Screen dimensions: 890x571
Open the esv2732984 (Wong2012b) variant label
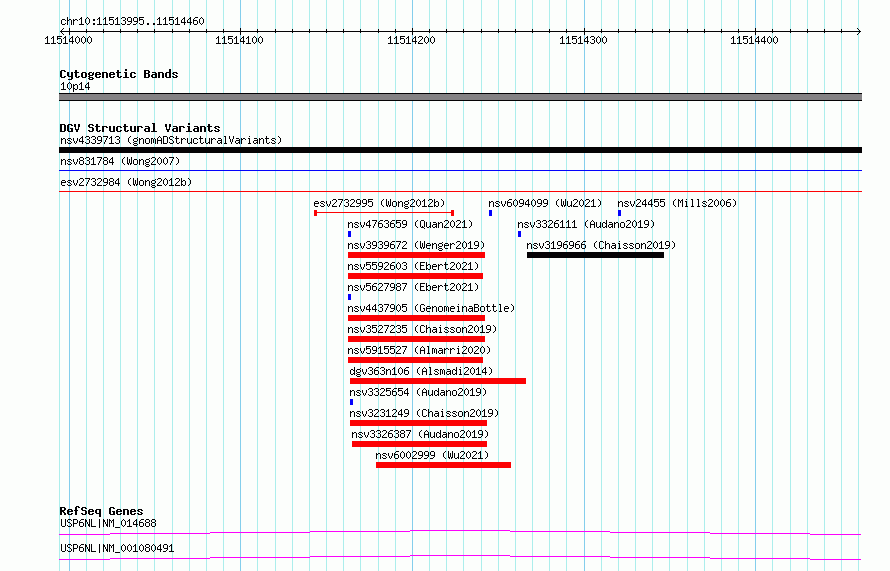(126, 182)
